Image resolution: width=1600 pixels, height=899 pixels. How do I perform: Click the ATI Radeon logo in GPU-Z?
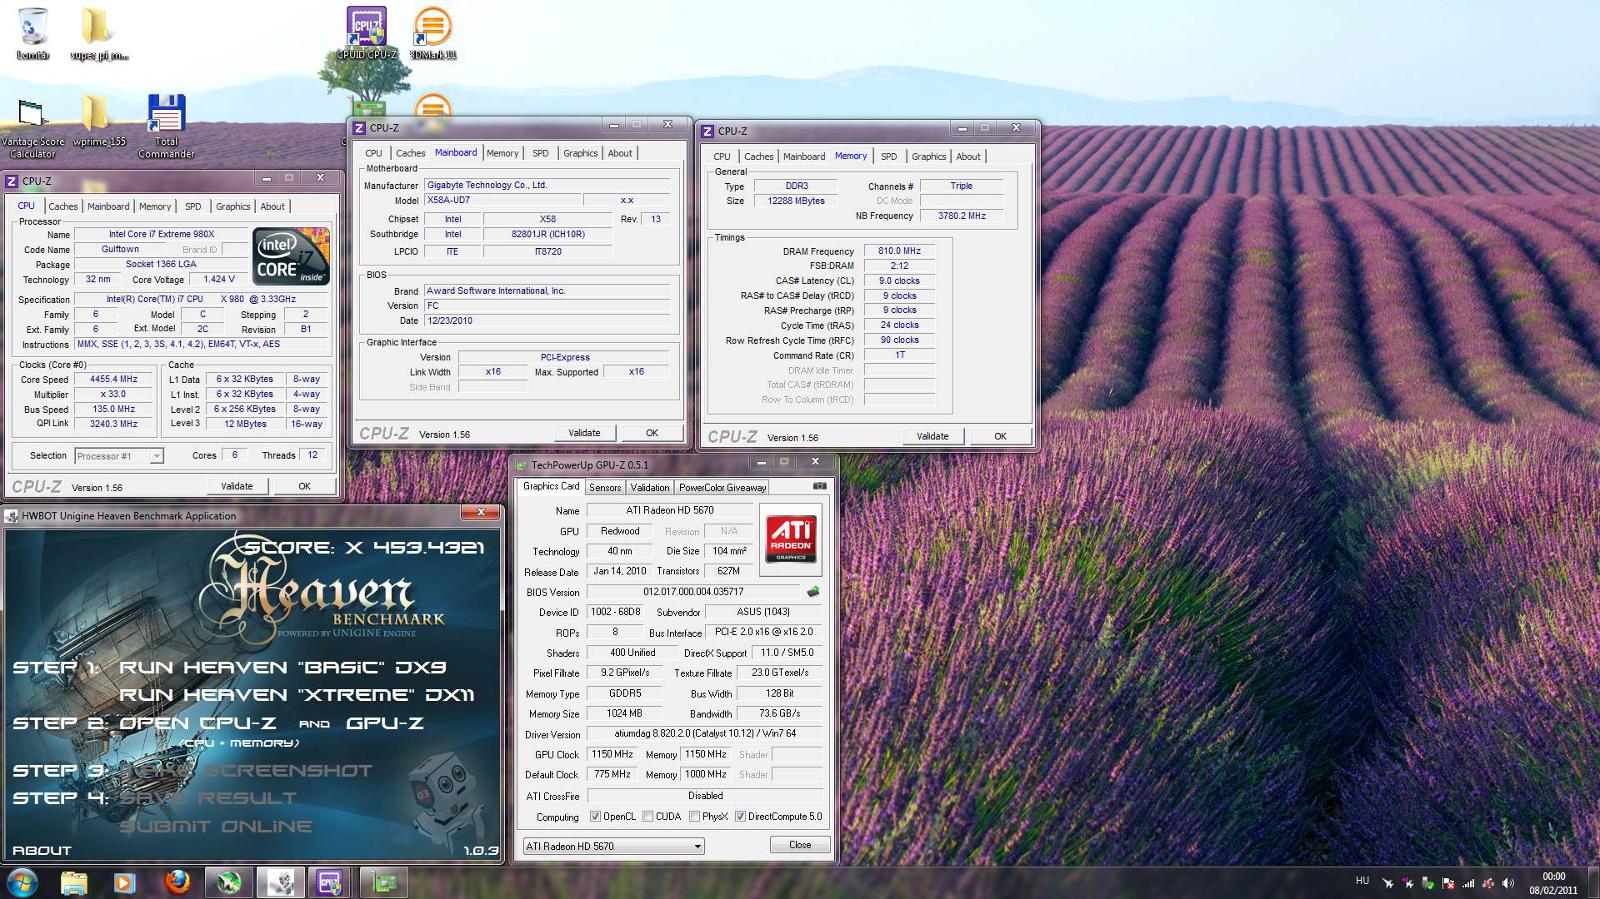(790, 539)
